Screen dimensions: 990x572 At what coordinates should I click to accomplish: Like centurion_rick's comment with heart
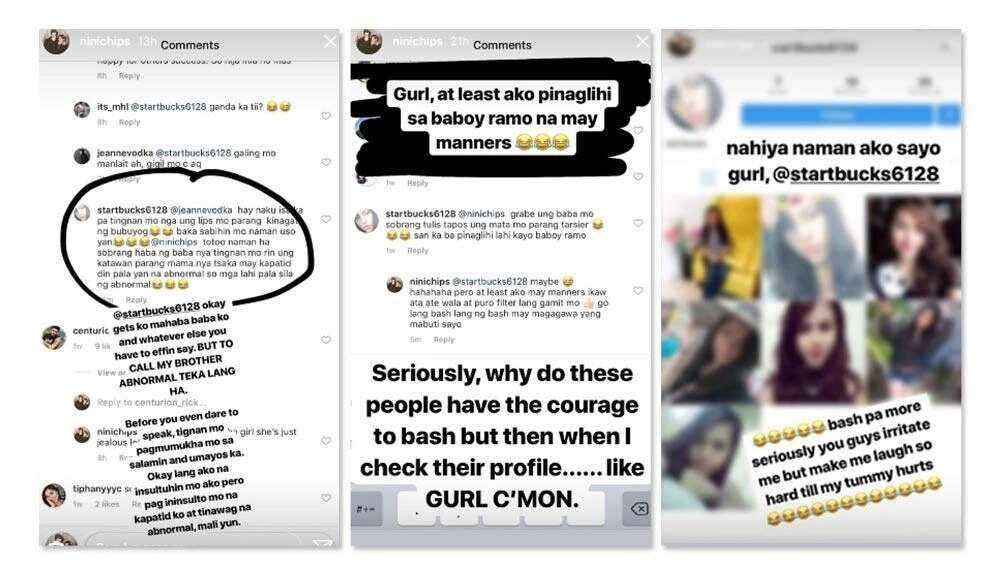click(x=326, y=340)
